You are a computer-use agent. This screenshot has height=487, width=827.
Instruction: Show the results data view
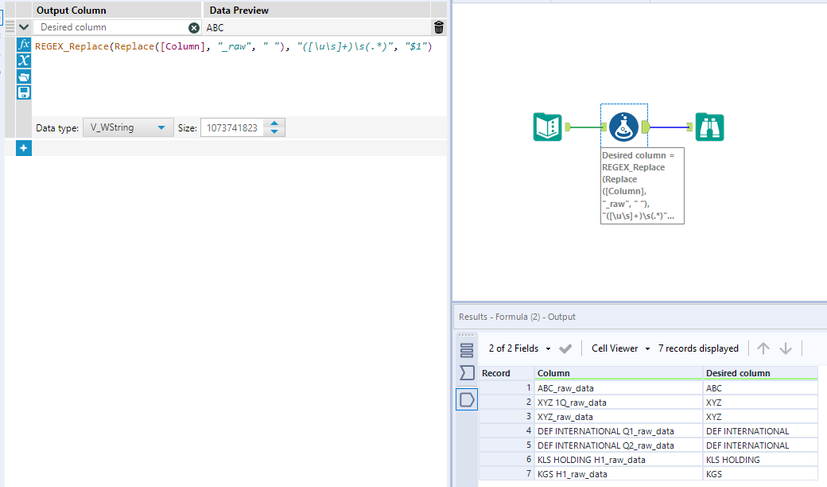click(467, 399)
